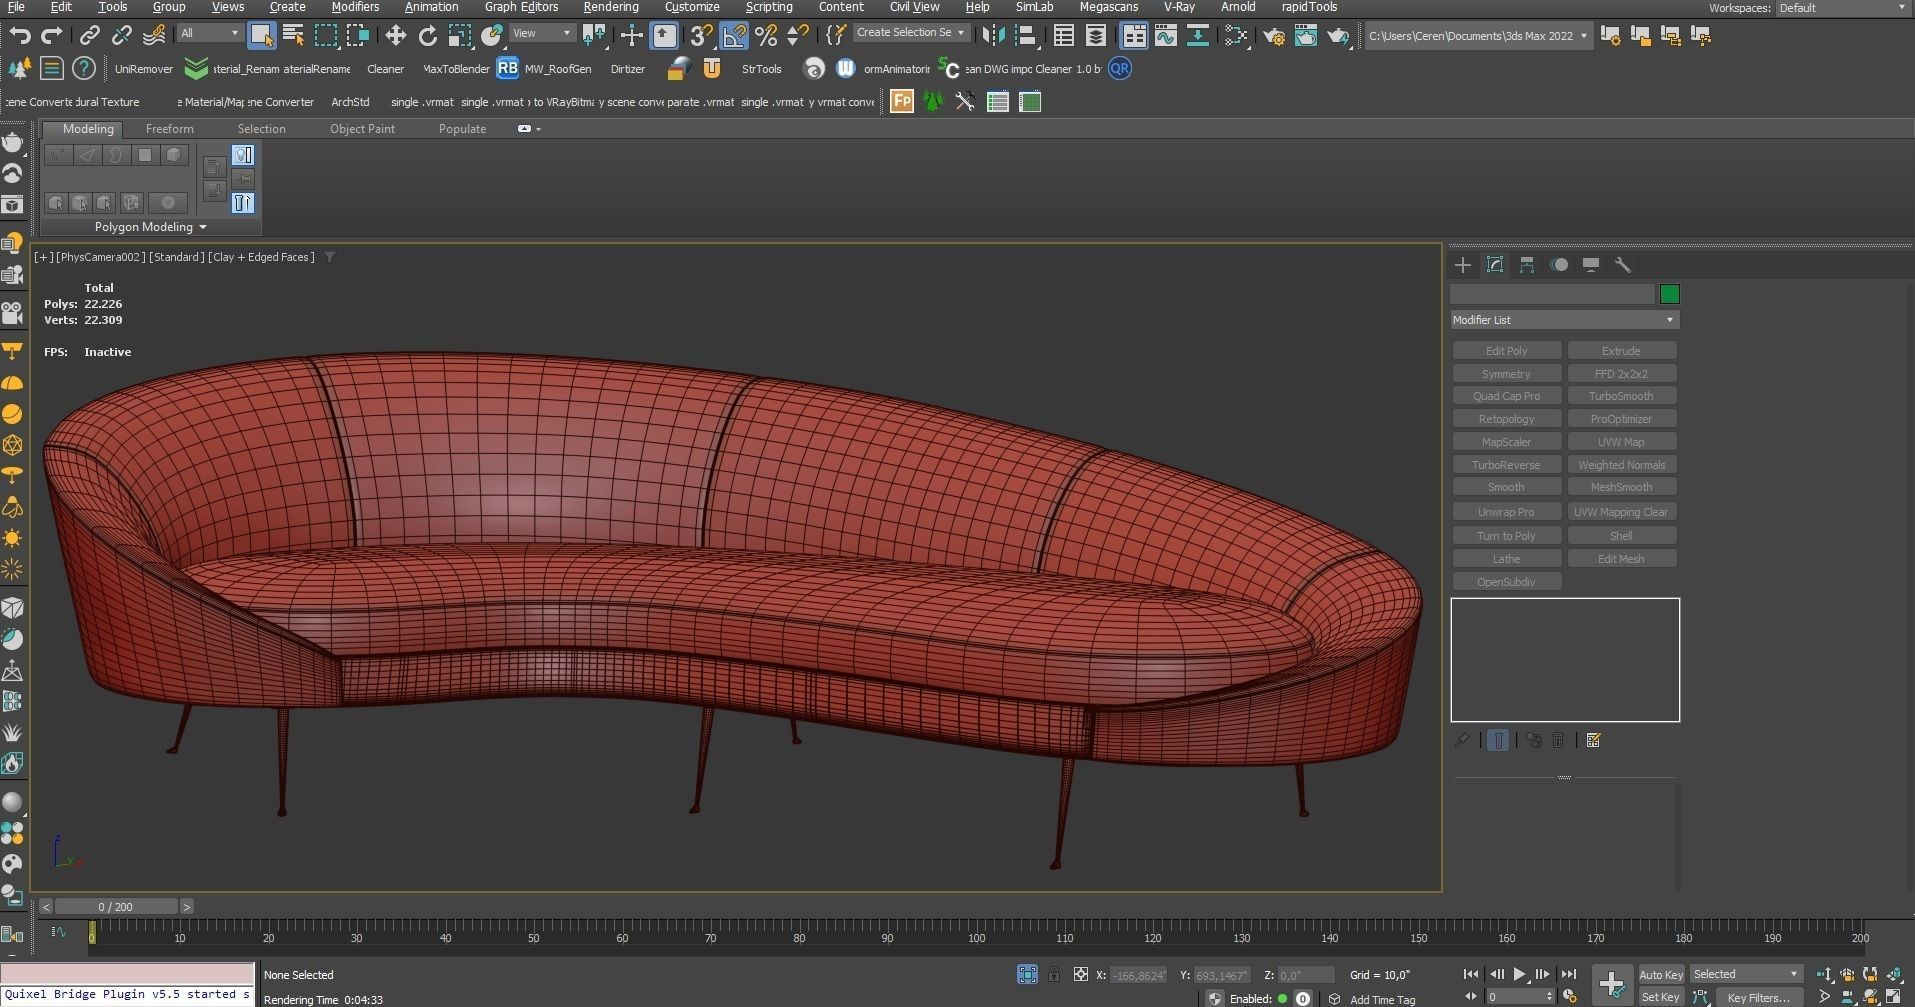The image size is (1915, 1007).
Task: Open the Utilities wrench panel icon
Action: pos(1623,265)
